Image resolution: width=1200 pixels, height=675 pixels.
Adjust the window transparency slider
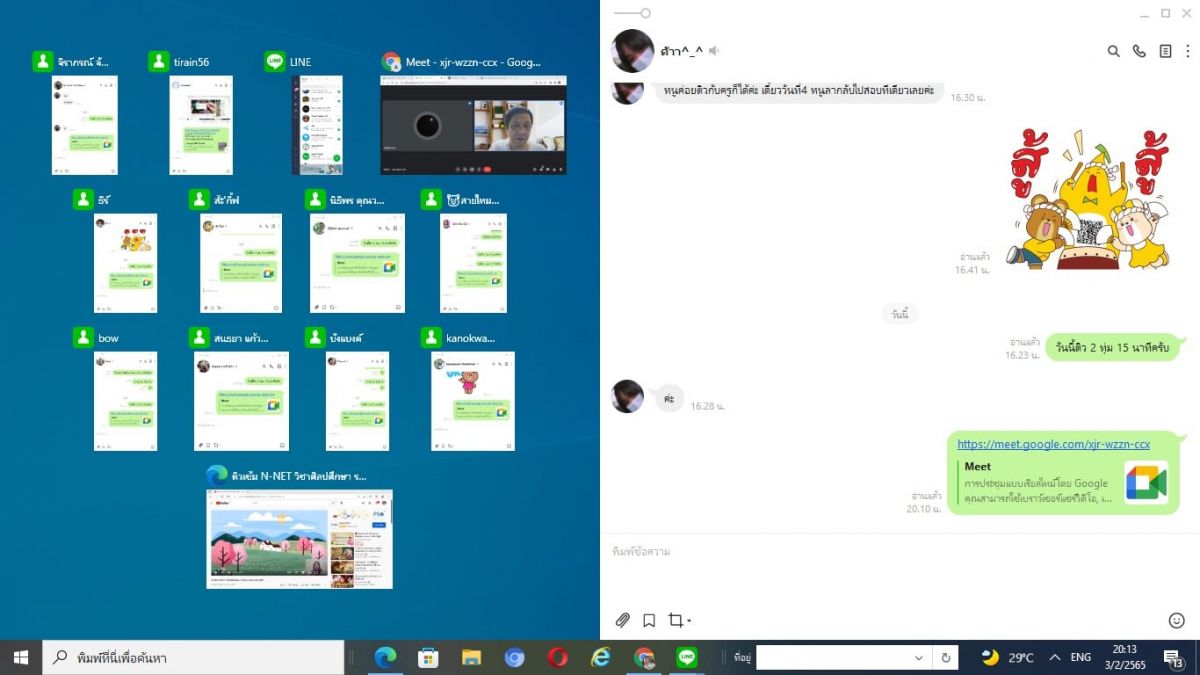tap(645, 13)
